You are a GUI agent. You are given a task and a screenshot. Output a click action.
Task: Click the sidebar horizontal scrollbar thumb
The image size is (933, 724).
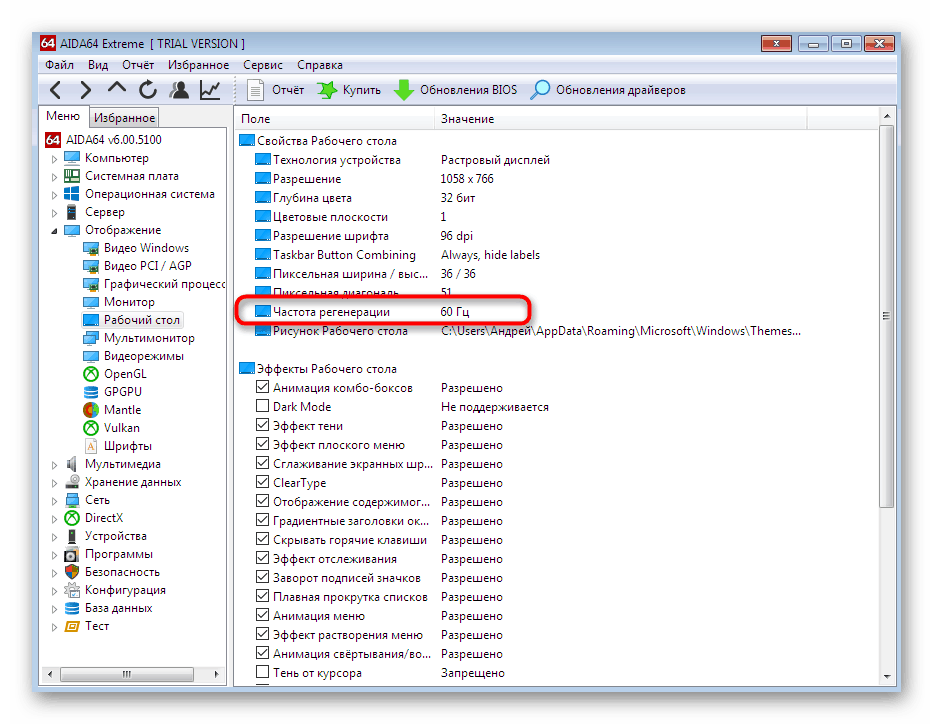point(127,674)
